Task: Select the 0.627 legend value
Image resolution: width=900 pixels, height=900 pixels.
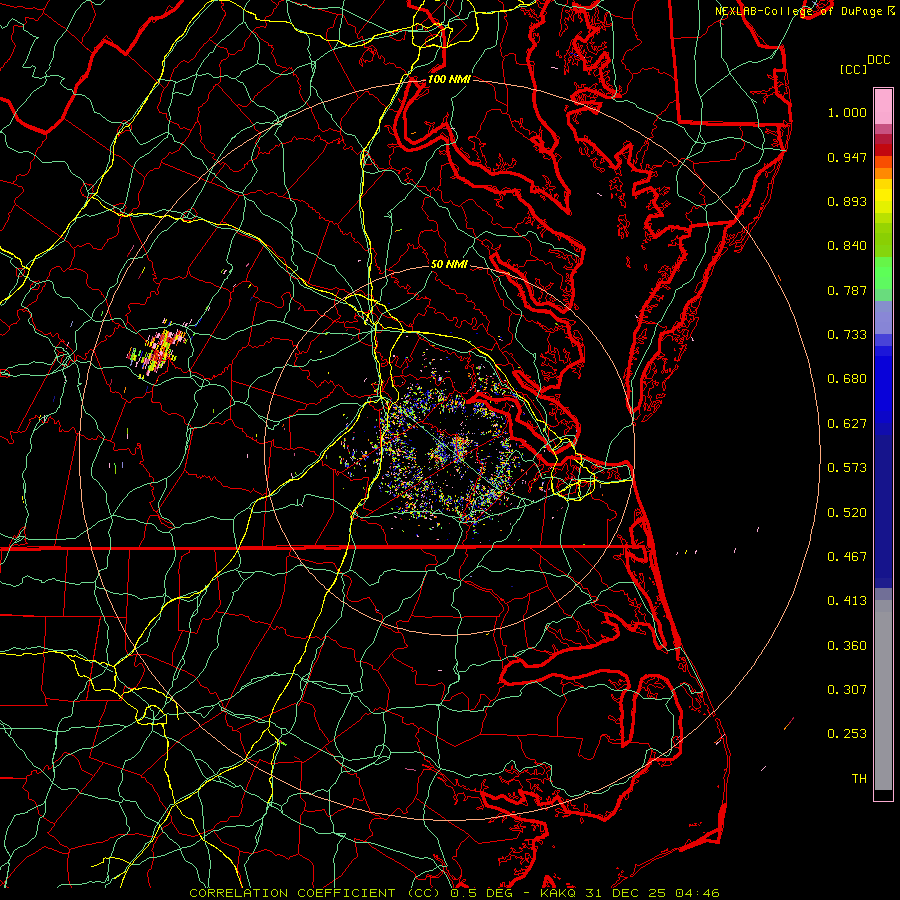Action: [847, 424]
